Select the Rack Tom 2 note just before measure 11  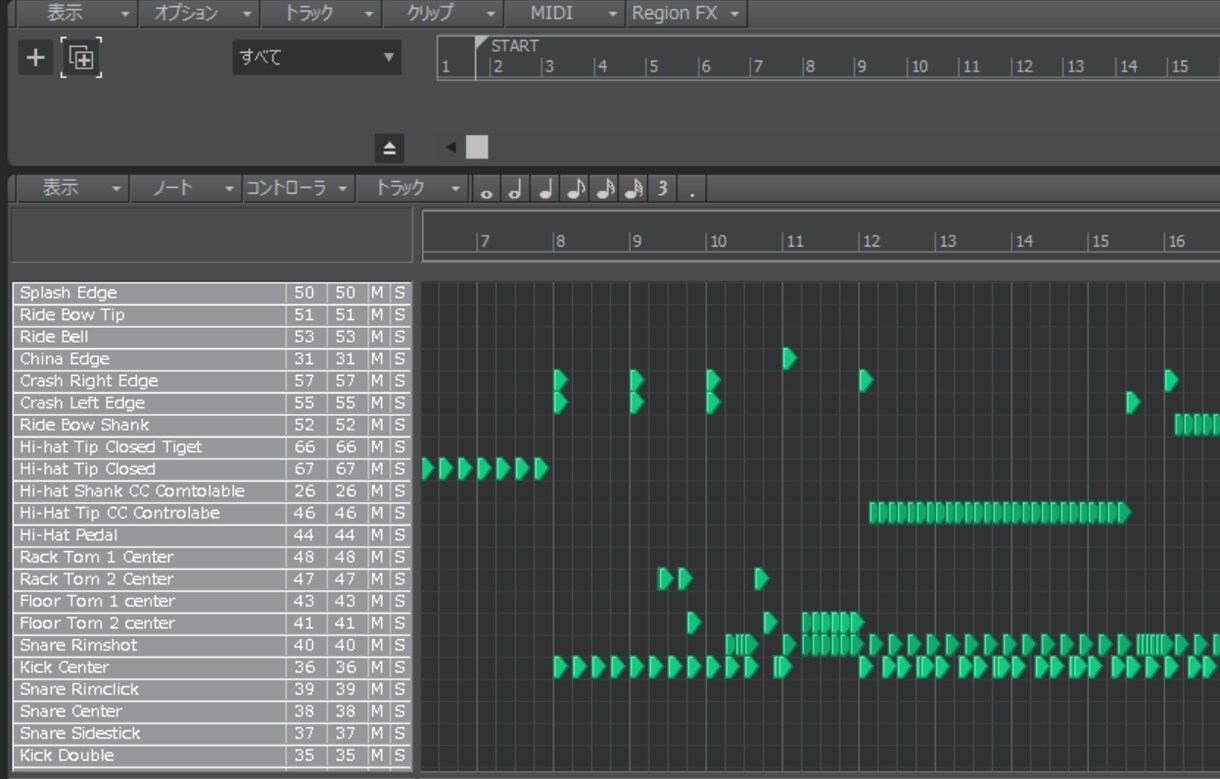pyautogui.click(x=761, y=578)
